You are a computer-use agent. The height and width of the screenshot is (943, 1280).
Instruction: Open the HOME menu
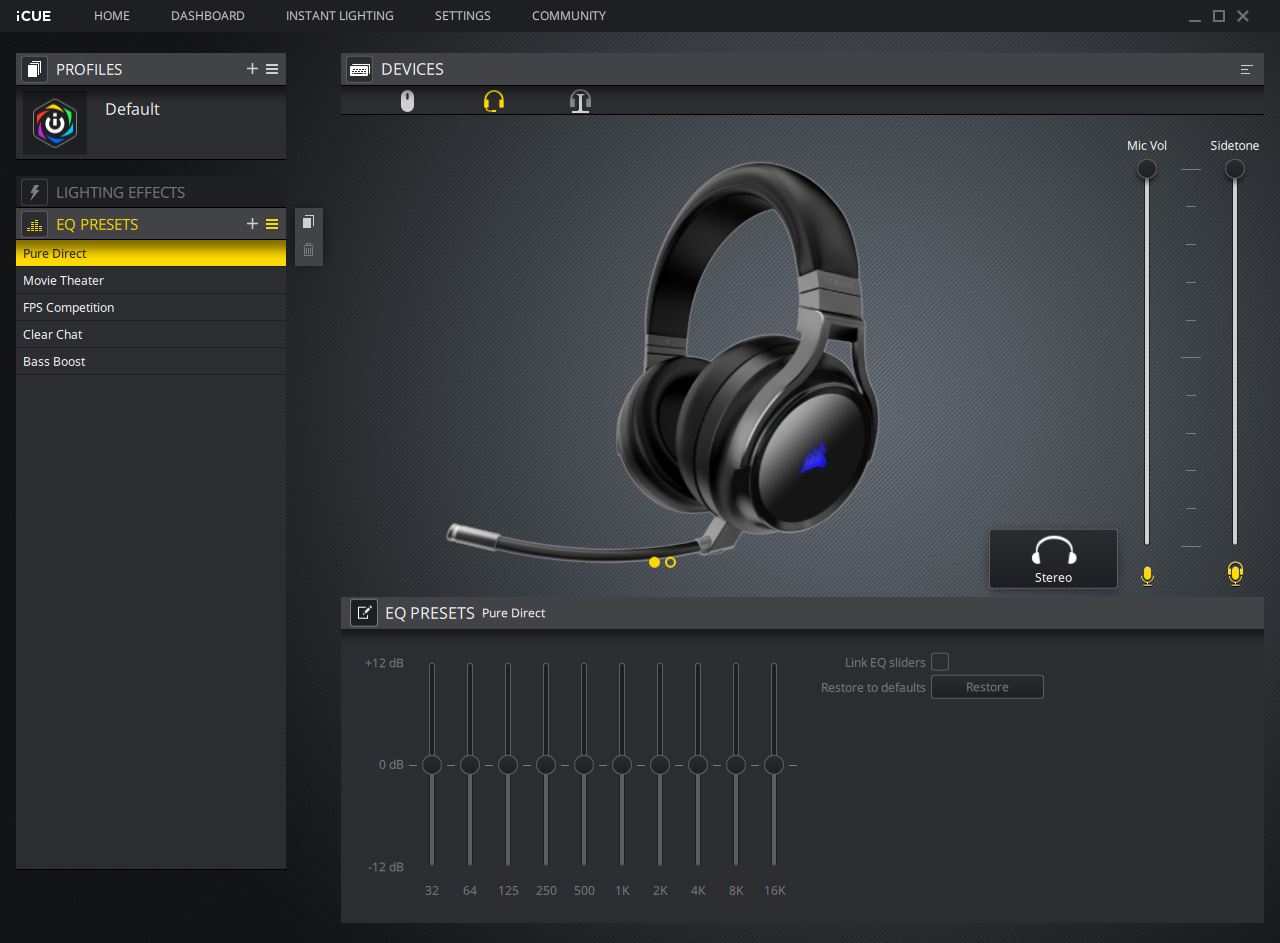(x=112, y=16)
